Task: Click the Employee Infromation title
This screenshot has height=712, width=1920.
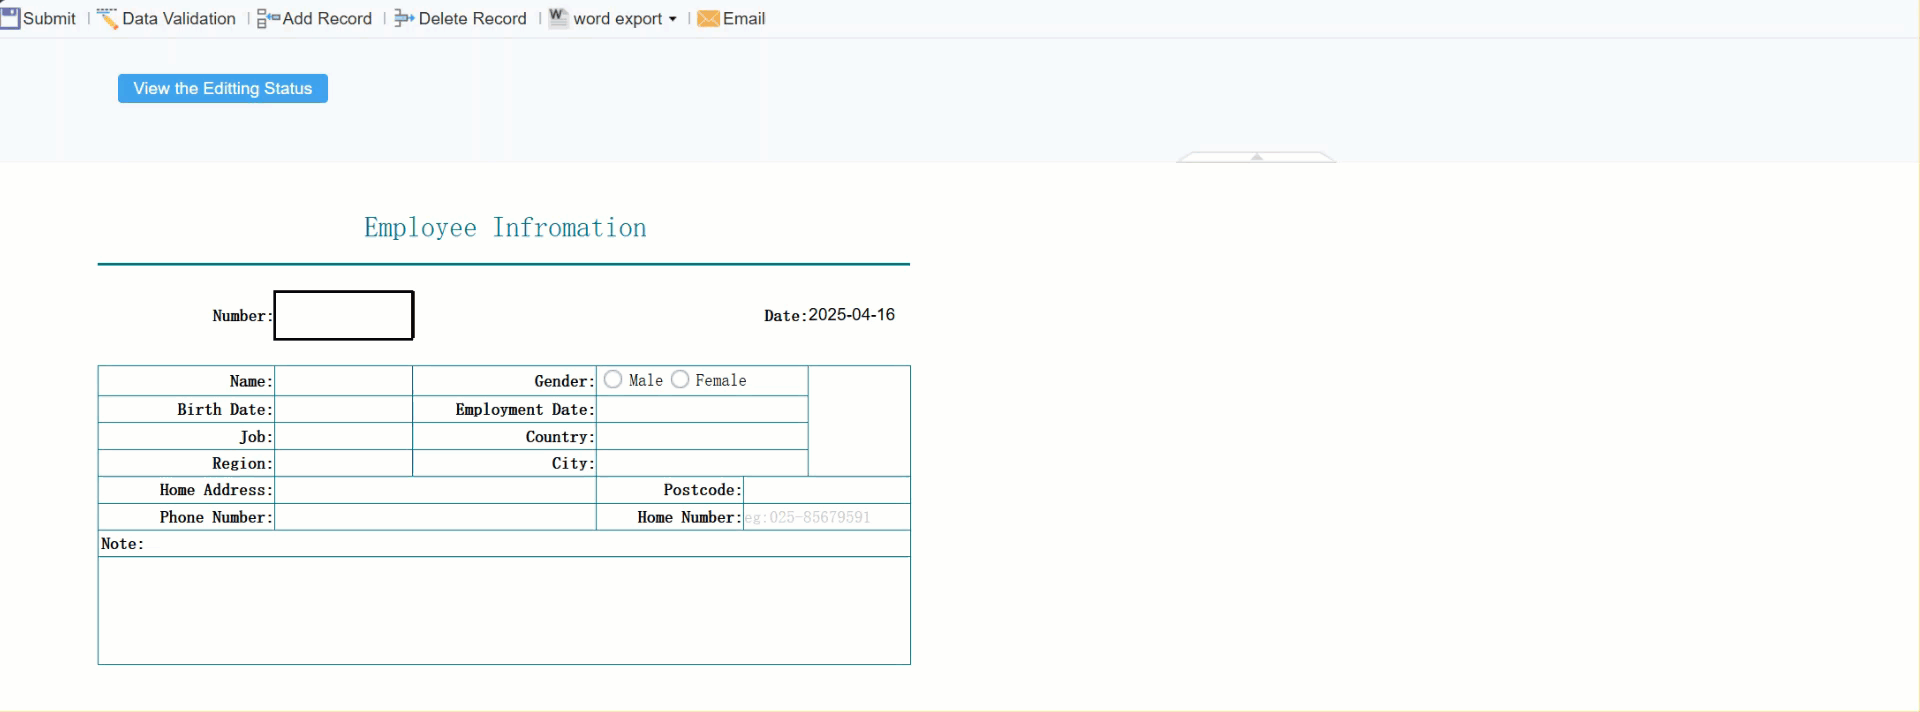Action: pyautogui.click(x=505, y=228)
